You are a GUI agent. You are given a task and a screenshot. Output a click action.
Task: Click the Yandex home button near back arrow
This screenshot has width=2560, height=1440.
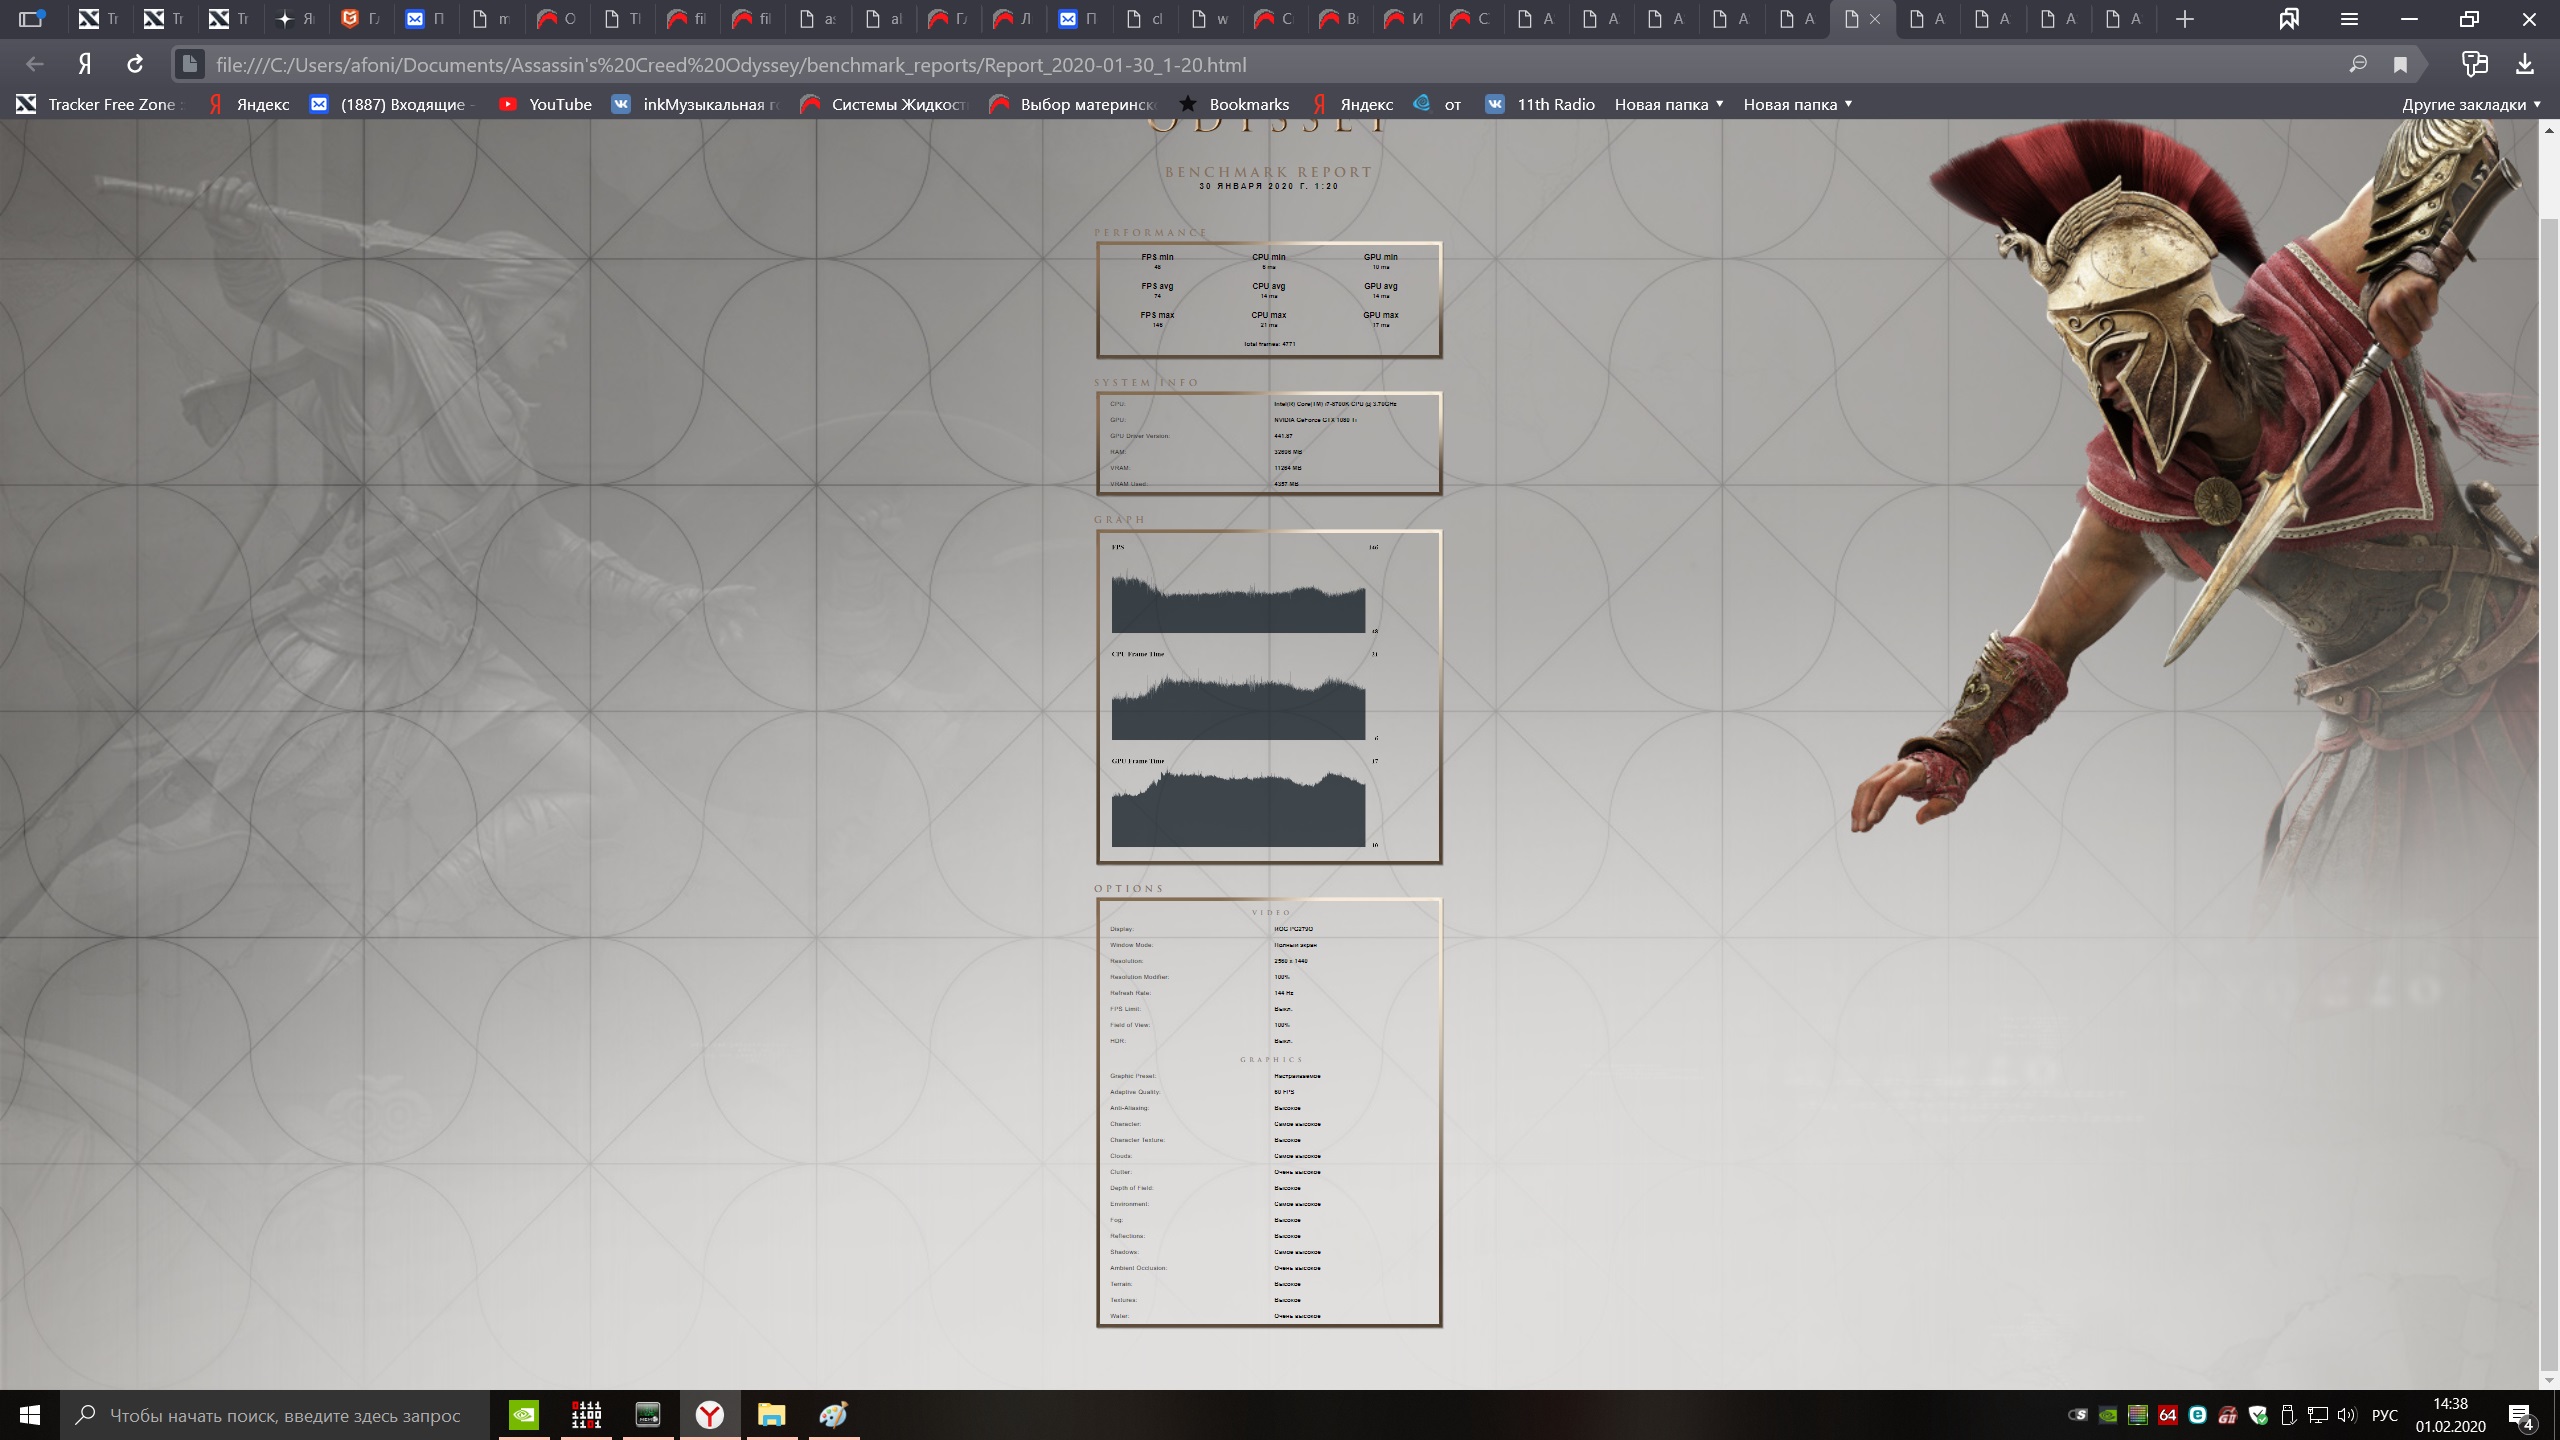pyautogui.click(x=85, y=65)
